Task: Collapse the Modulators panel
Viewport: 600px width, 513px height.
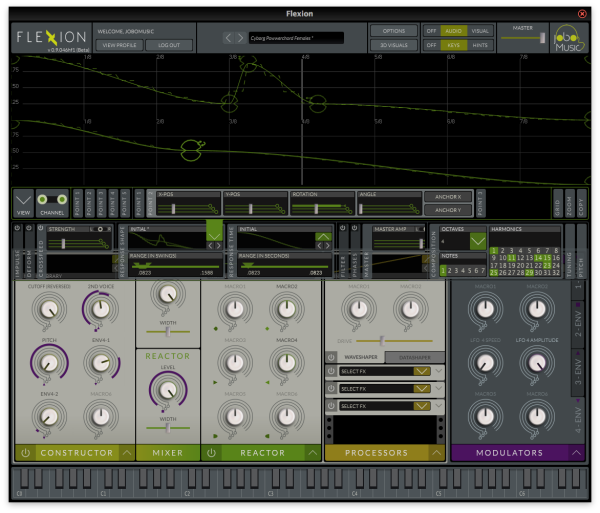Action: [576, 453]
